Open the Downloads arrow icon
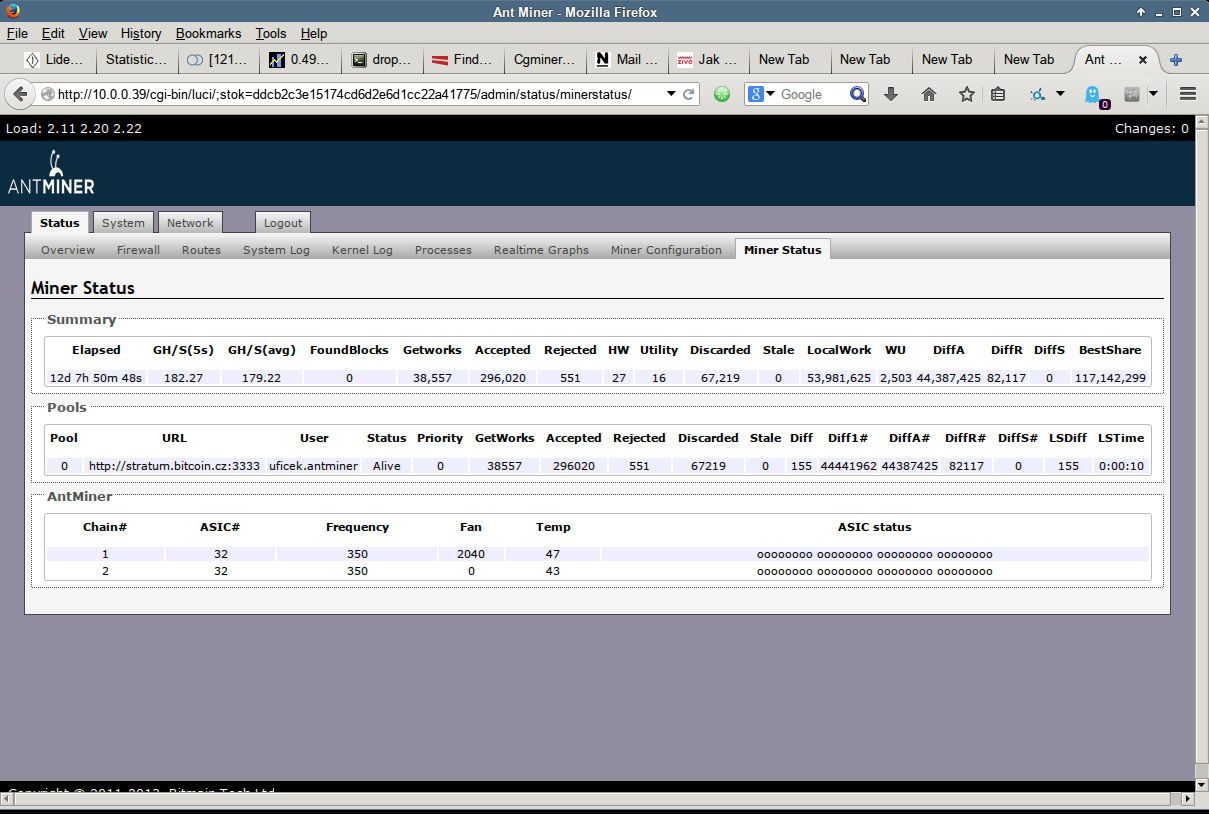Screen dimensions: 1209x814 [x=891, y=94]
